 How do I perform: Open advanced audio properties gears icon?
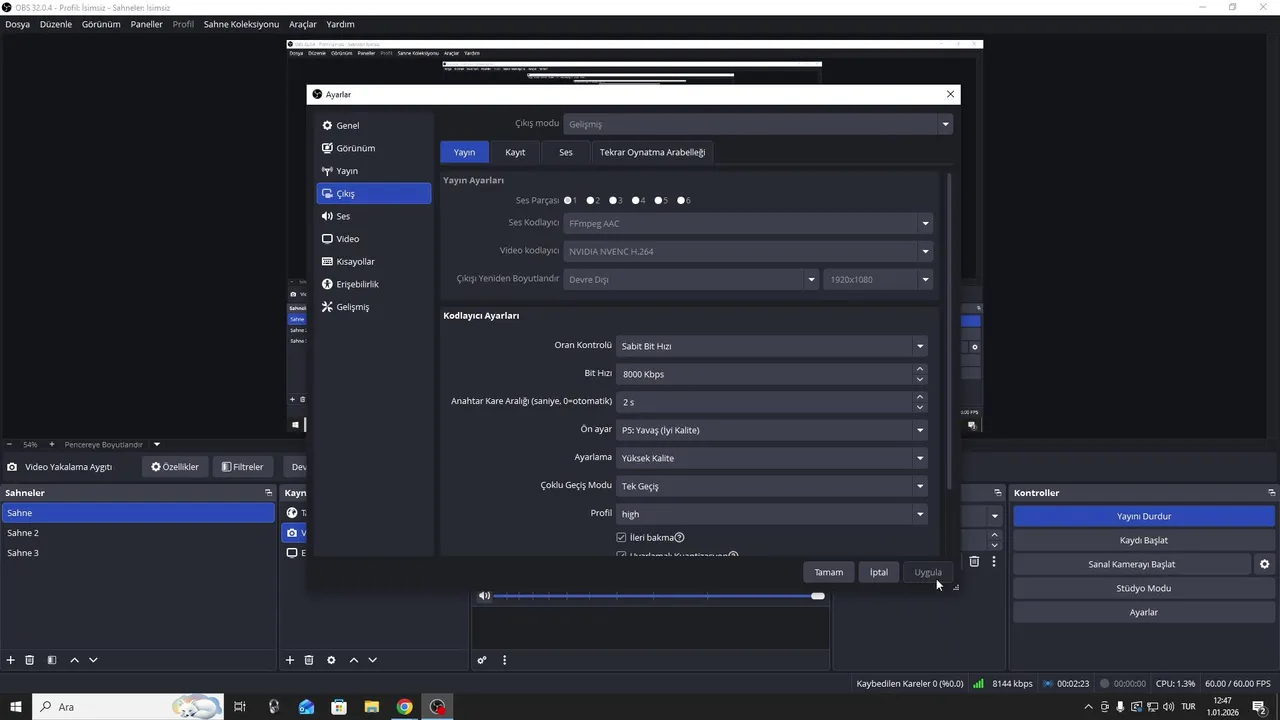tap(482, 660)
